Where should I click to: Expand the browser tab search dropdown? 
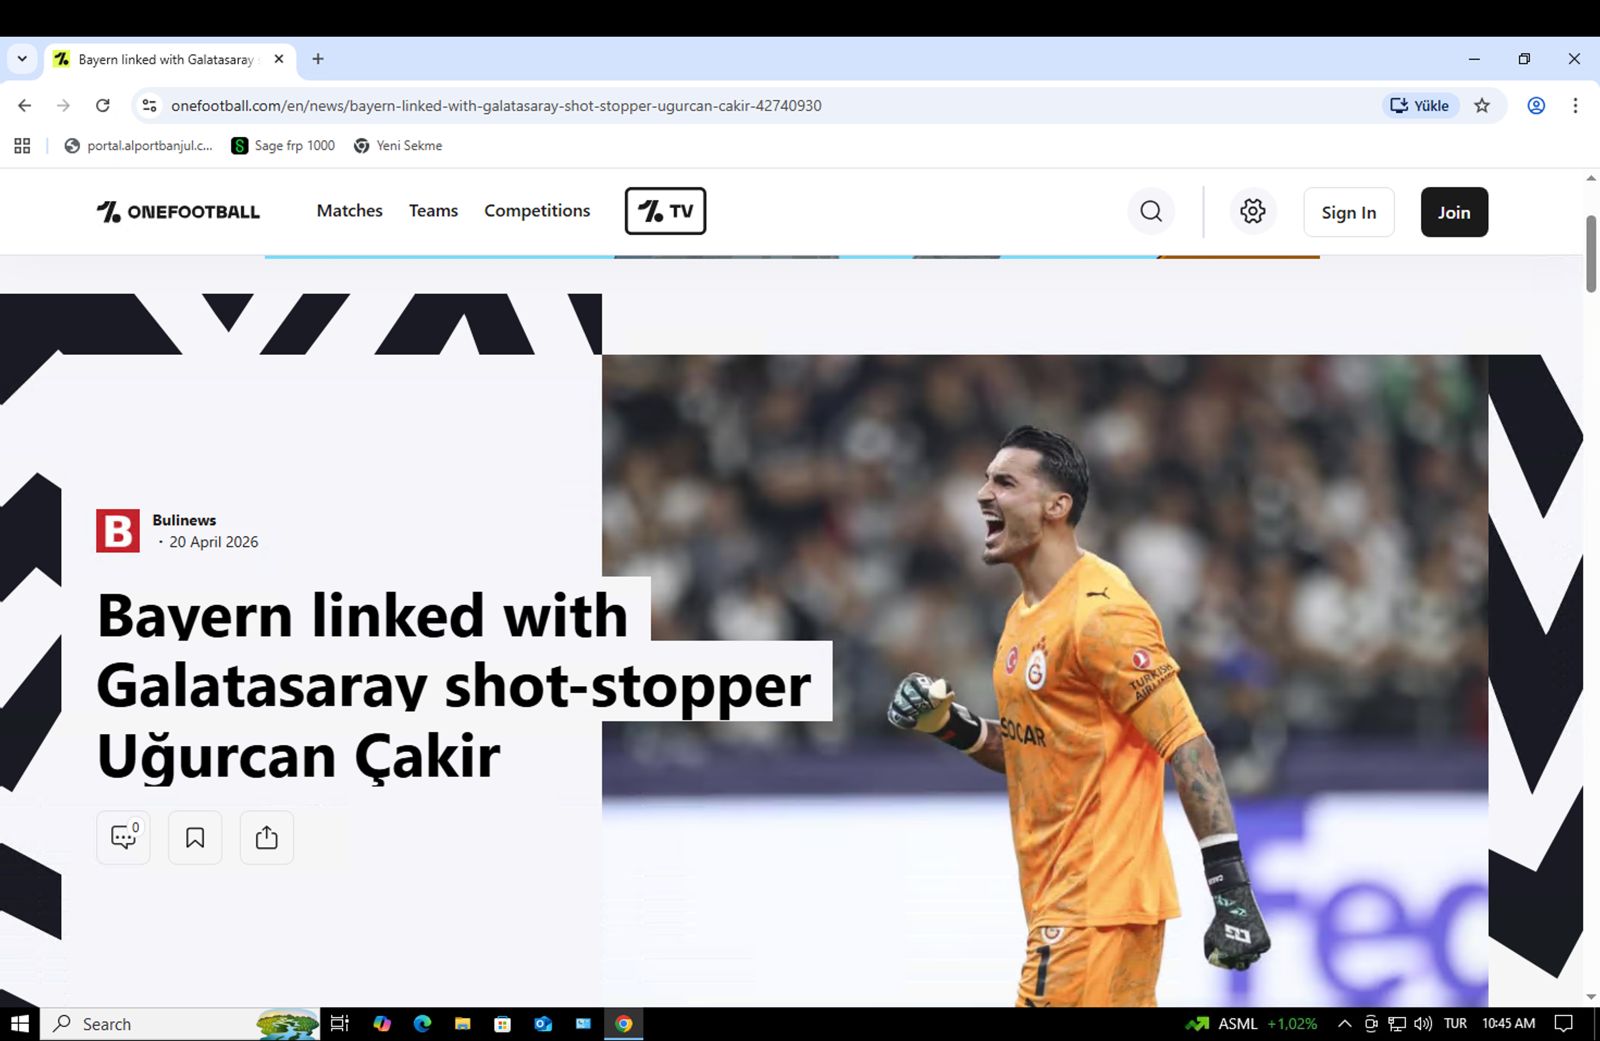pyautogui.click(x=21, y=59)
